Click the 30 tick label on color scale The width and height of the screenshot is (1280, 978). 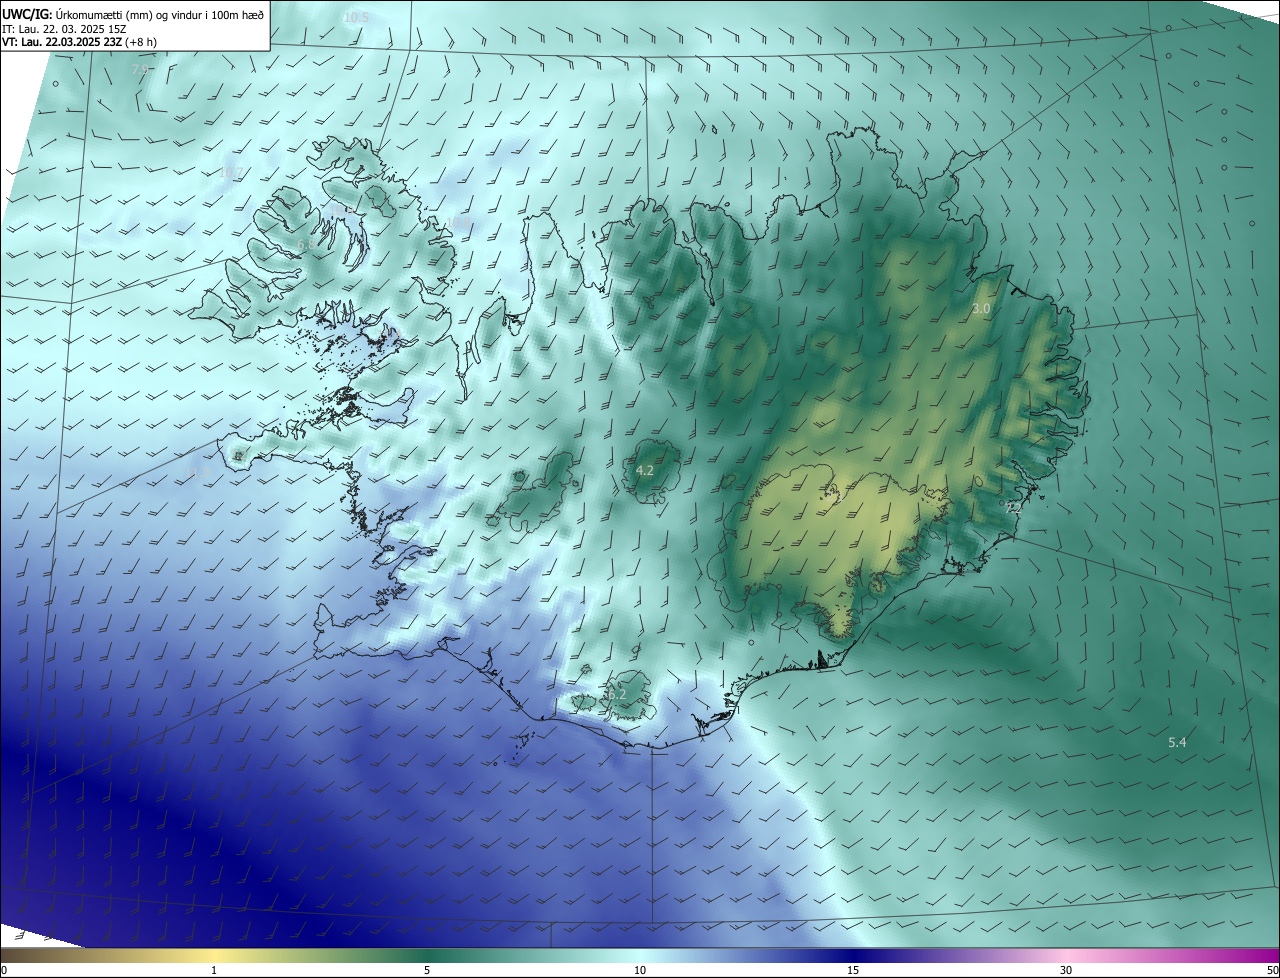pyautogui.click(x=1066, y=970)
